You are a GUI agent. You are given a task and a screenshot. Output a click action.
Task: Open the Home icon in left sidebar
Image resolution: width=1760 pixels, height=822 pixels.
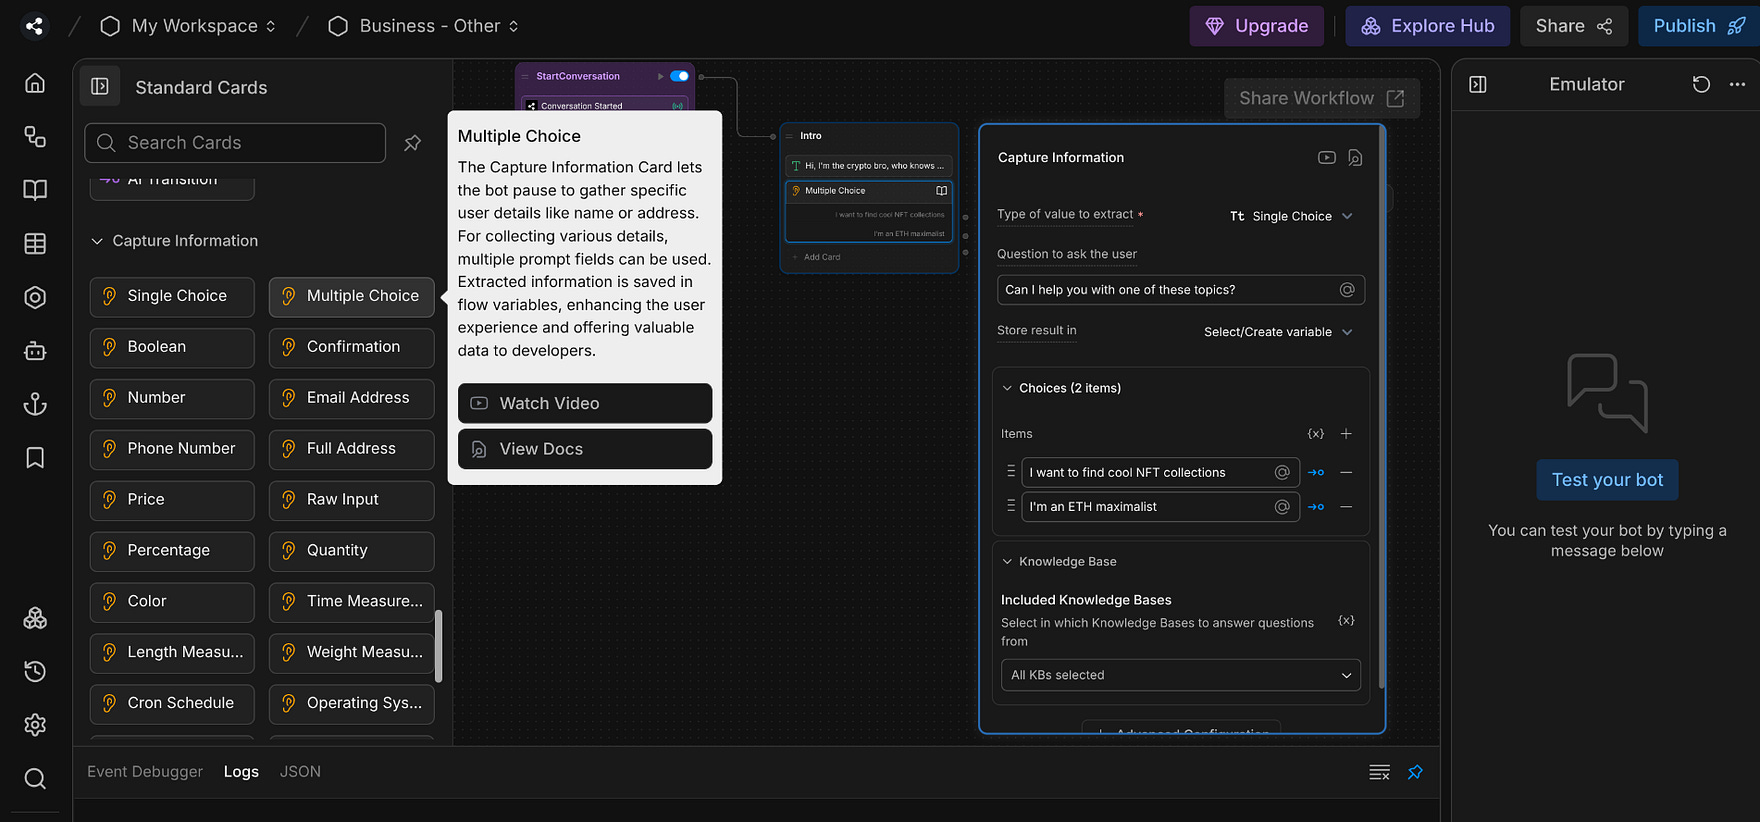pos(35,83)
